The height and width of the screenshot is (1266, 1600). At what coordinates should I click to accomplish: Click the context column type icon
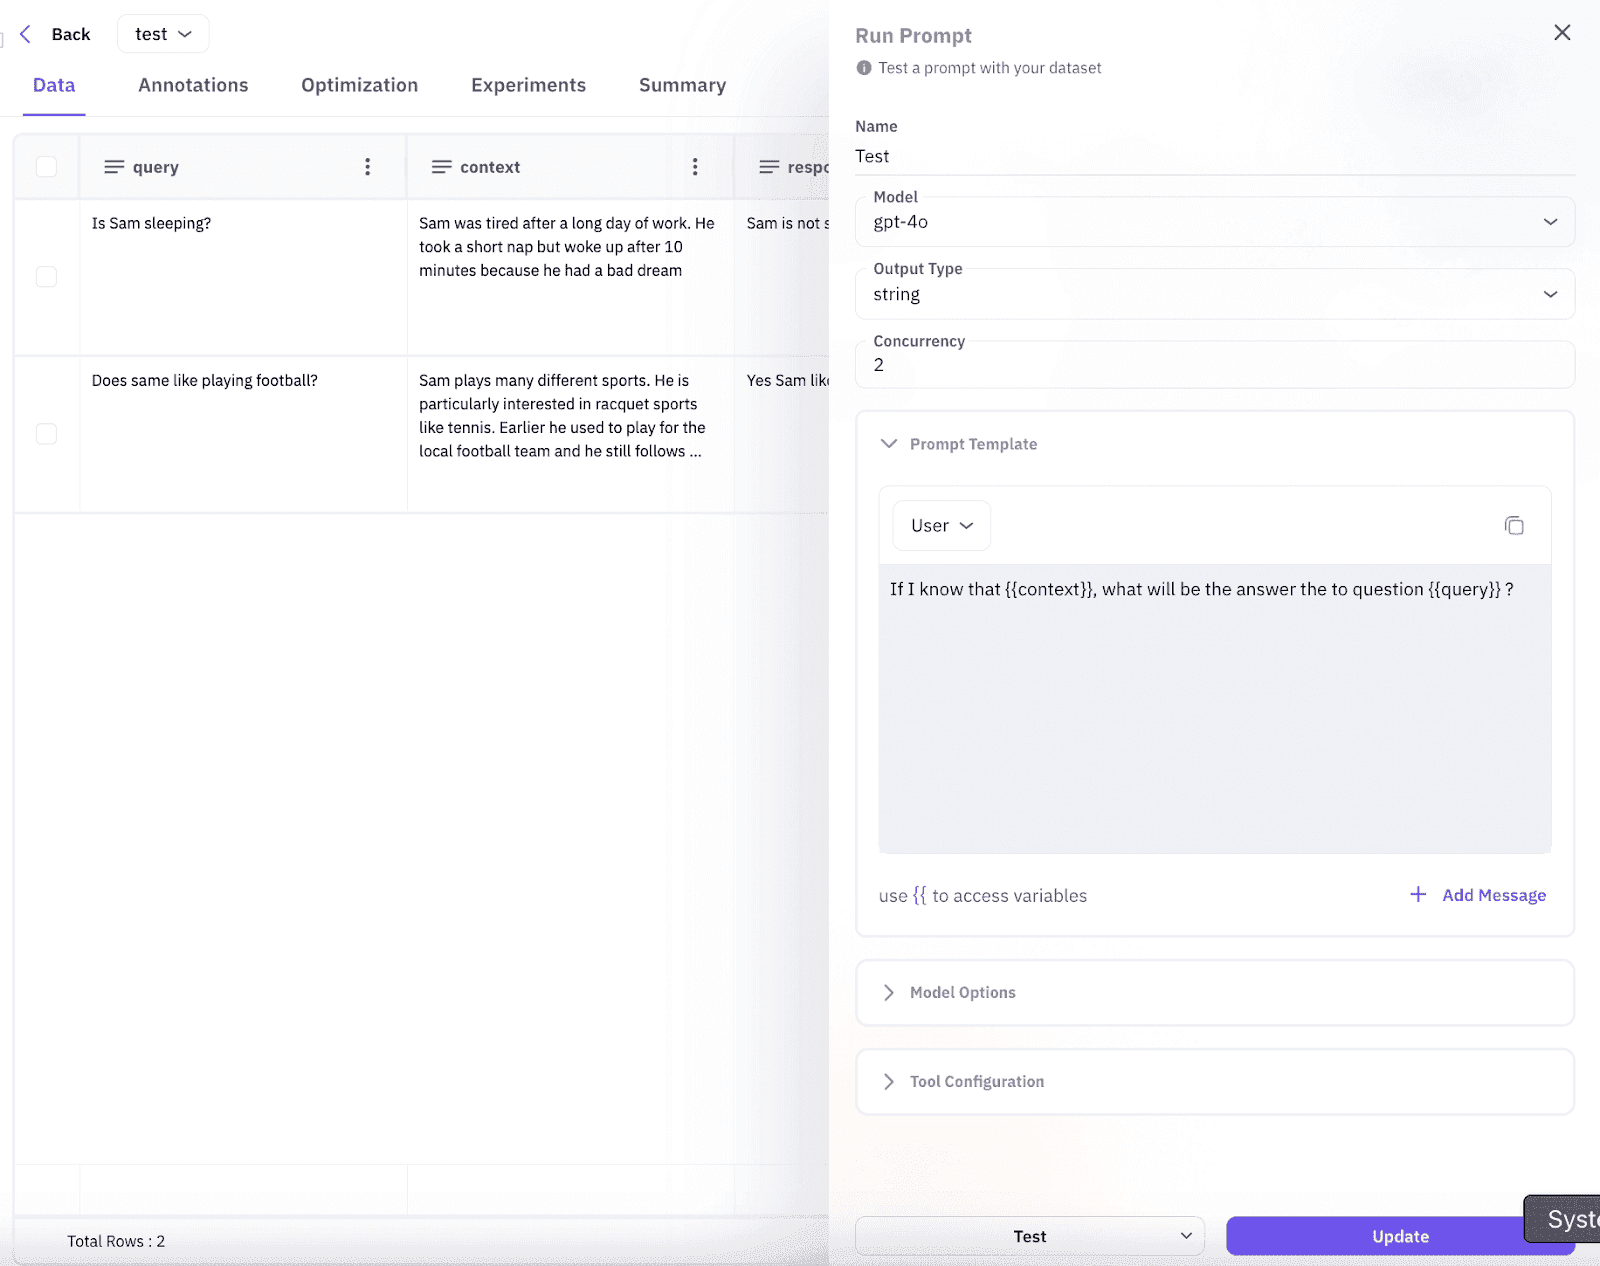pyautogui.click(x=441, y=167)
